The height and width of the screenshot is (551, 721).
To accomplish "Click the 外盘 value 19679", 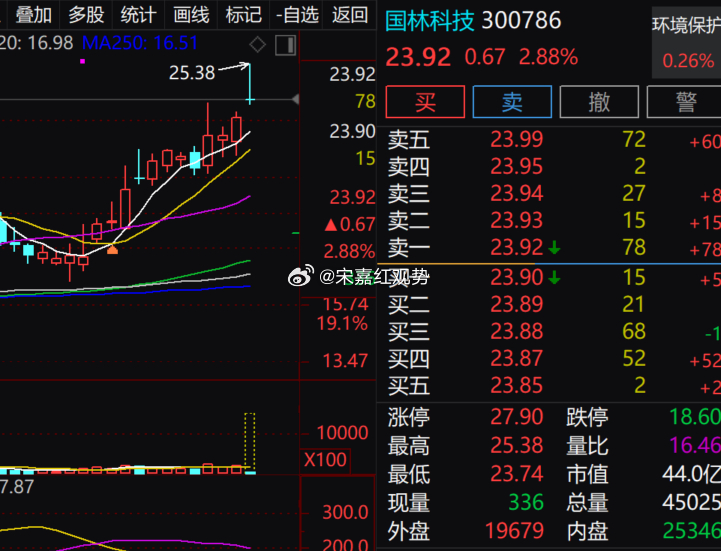I will [x=515, y=531].
